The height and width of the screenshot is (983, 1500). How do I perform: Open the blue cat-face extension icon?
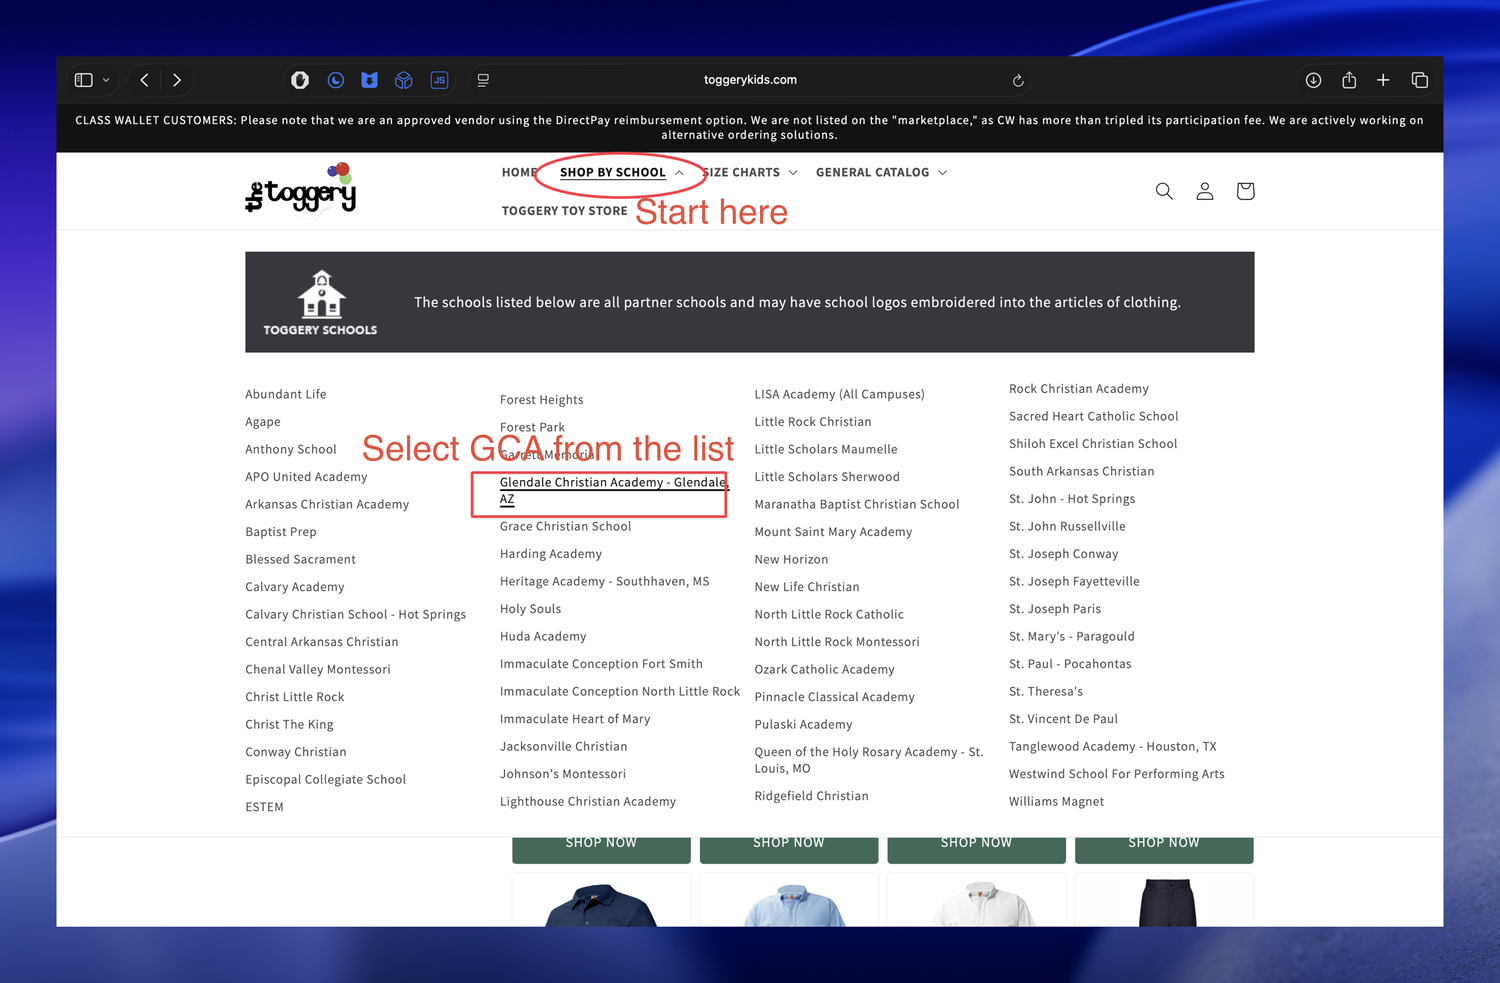(x=370, y=80)
